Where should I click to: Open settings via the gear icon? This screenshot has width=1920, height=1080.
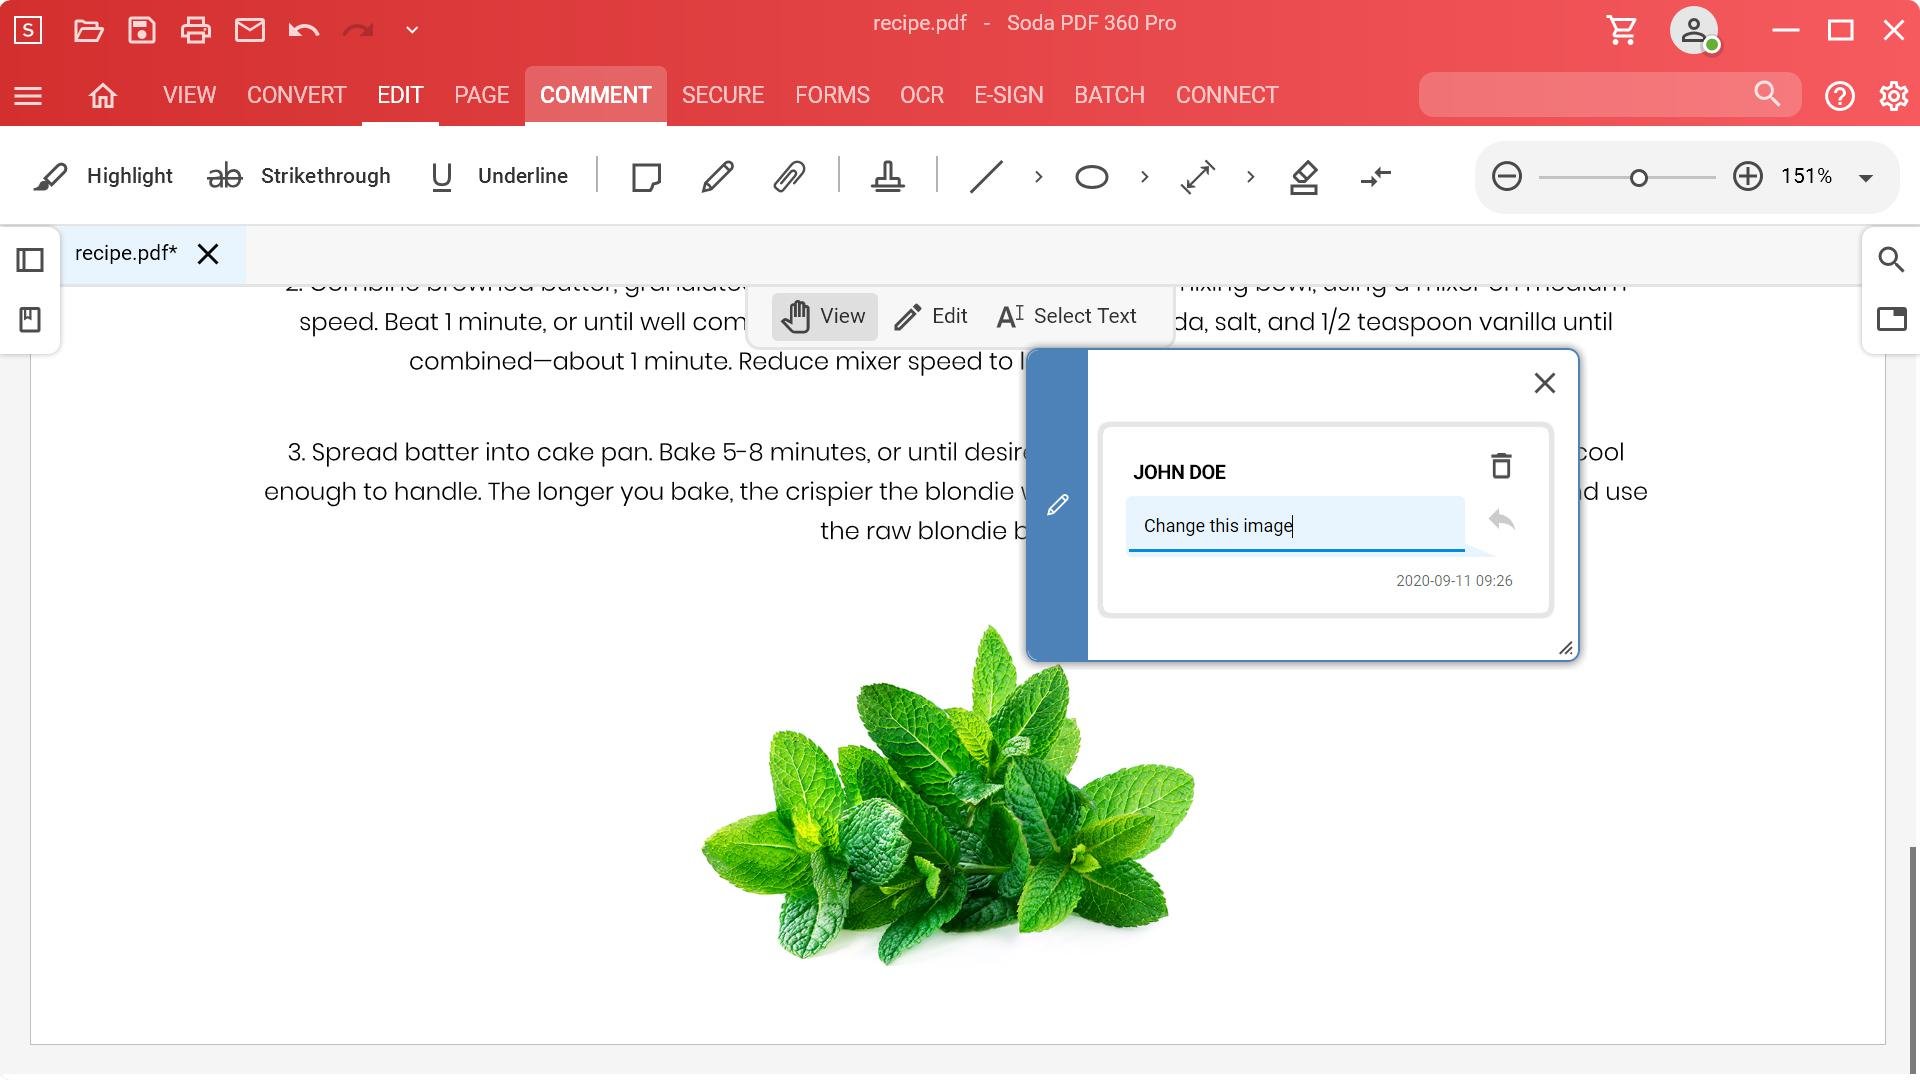click(1893, 96)
